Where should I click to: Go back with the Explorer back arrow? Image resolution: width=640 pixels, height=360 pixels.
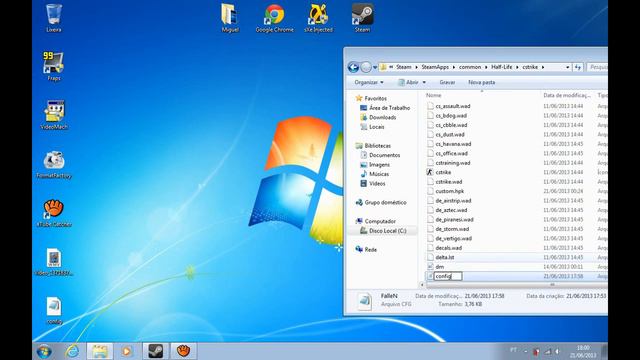pos(353,67)
